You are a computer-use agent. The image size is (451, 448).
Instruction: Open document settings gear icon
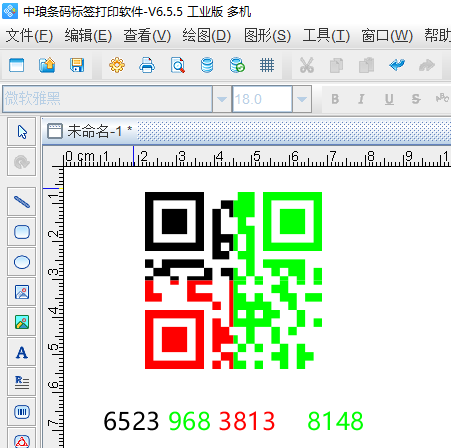point(117,65)
